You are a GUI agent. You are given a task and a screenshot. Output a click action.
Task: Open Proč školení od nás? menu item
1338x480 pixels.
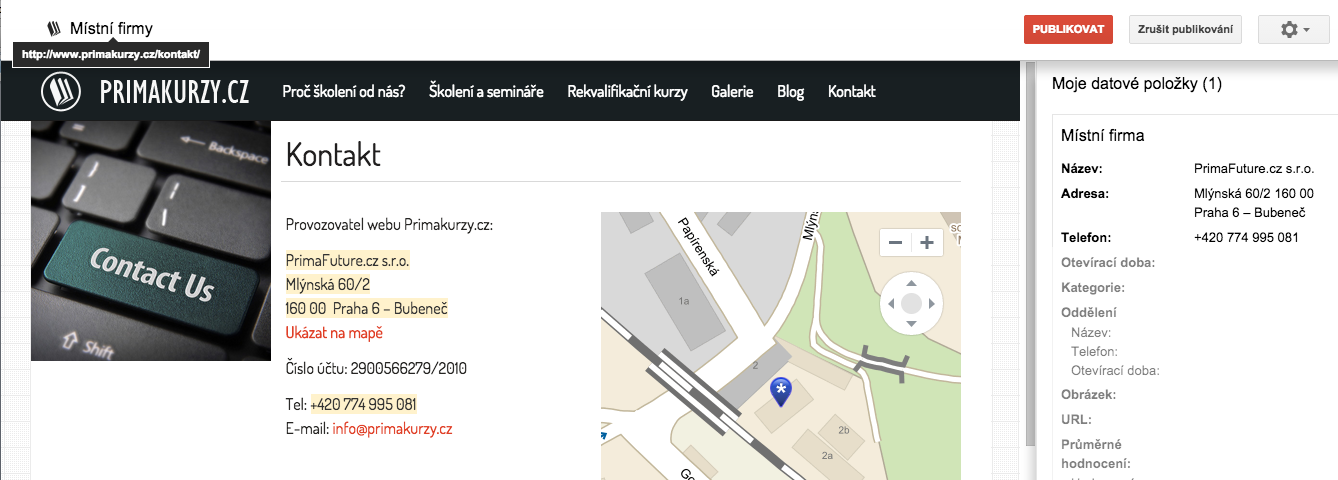tap(344, 91)
